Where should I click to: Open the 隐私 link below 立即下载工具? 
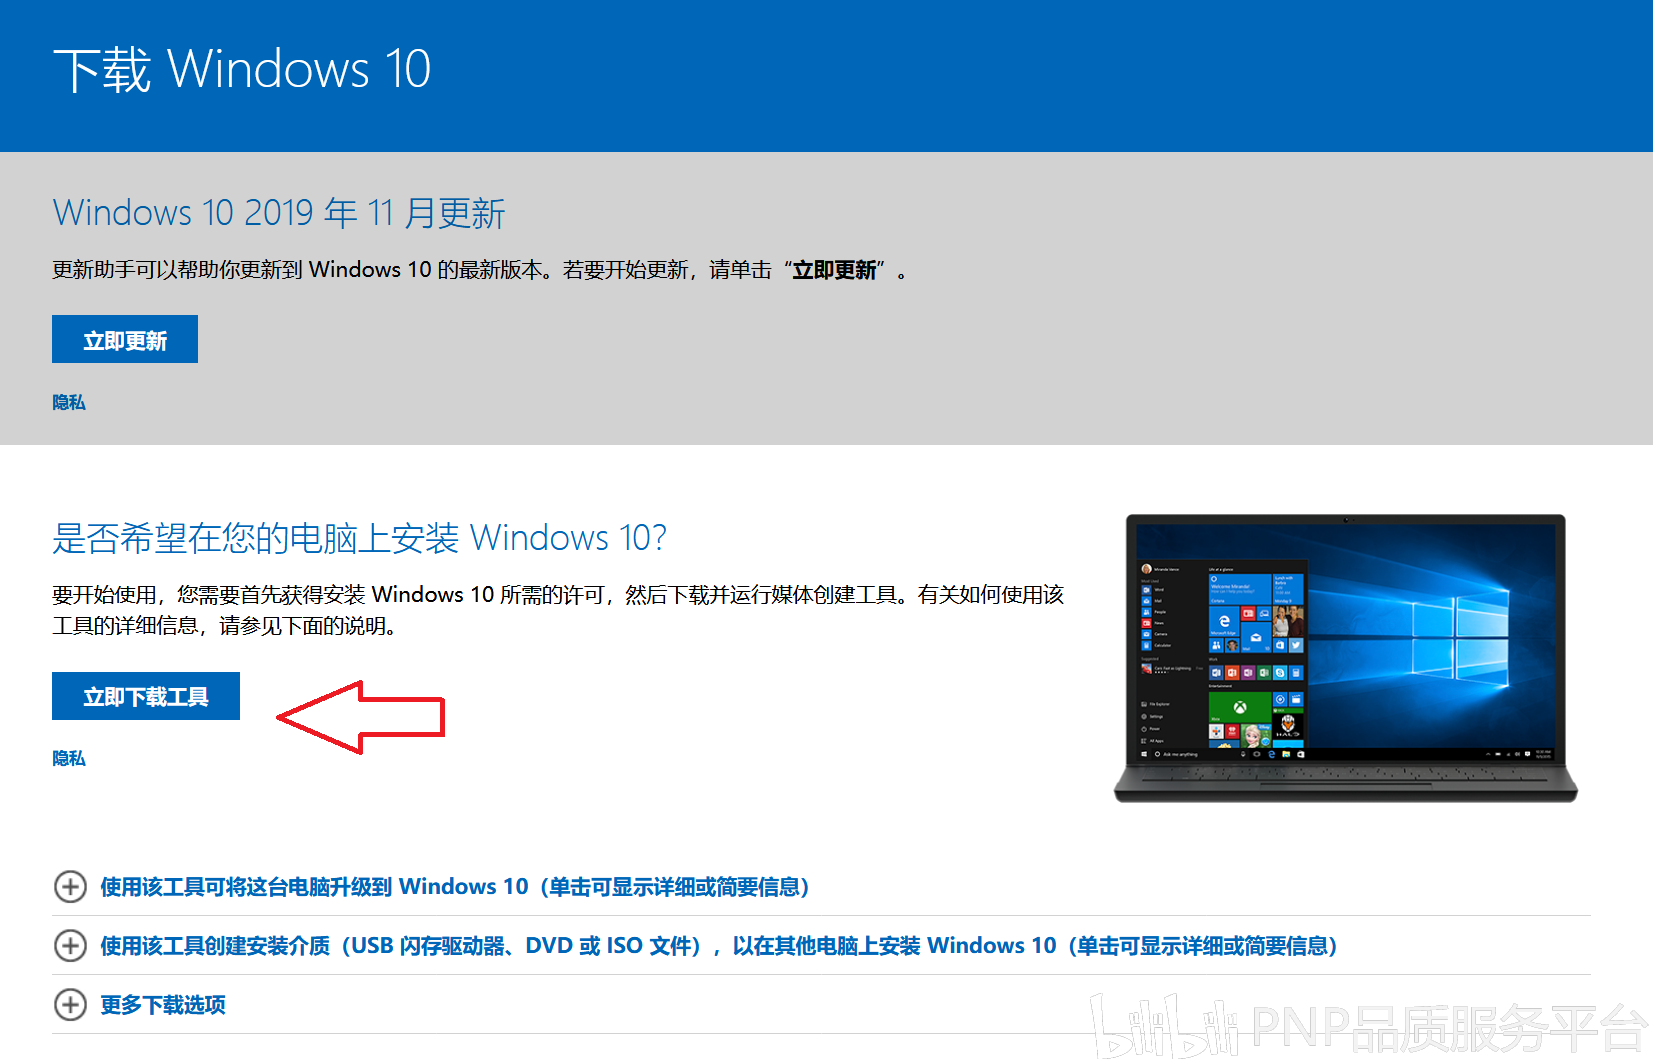click(x=69, y=758)
